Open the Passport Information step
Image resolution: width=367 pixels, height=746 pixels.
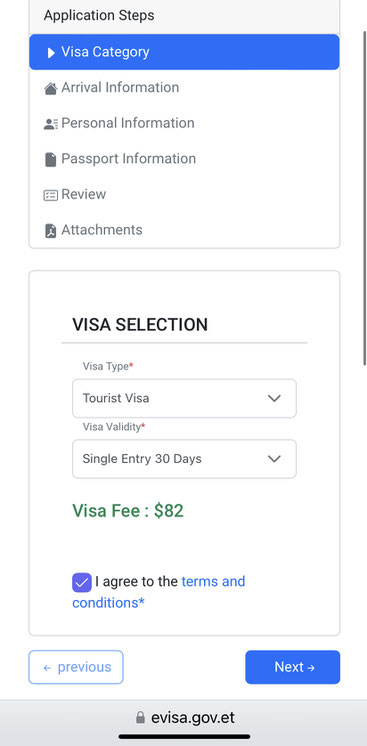[184, 159]
